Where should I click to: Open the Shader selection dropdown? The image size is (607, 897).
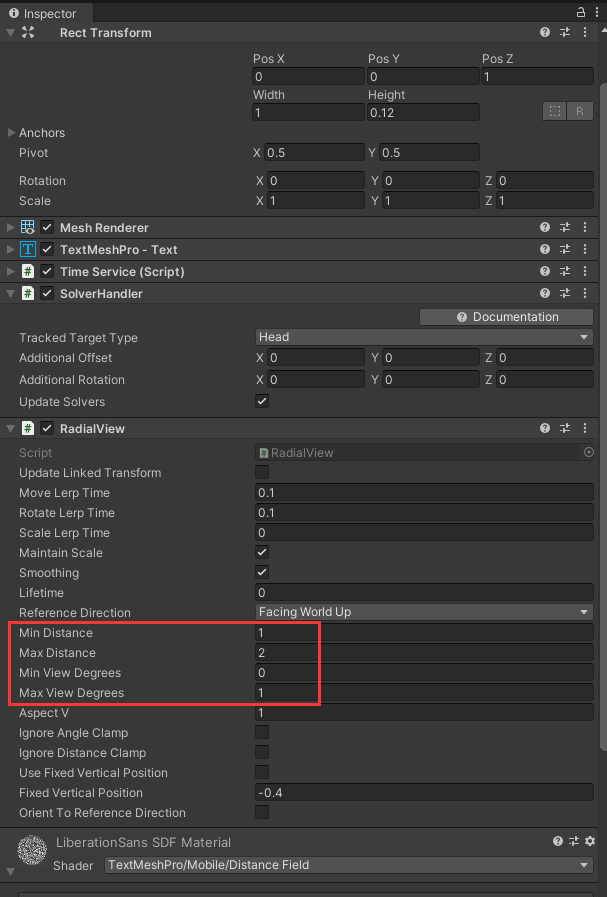point(349,865)
